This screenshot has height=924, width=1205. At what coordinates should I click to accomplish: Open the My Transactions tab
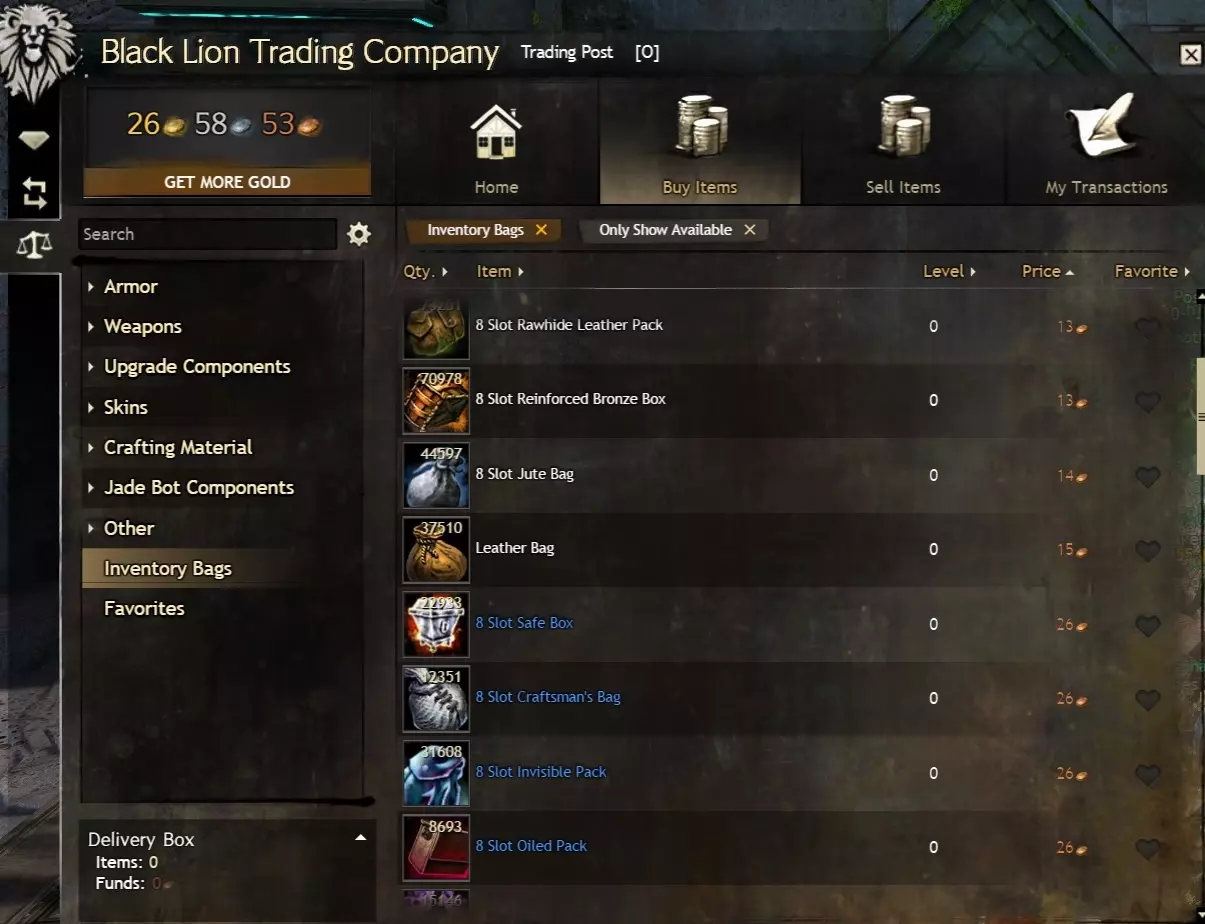pos(1106,143)
